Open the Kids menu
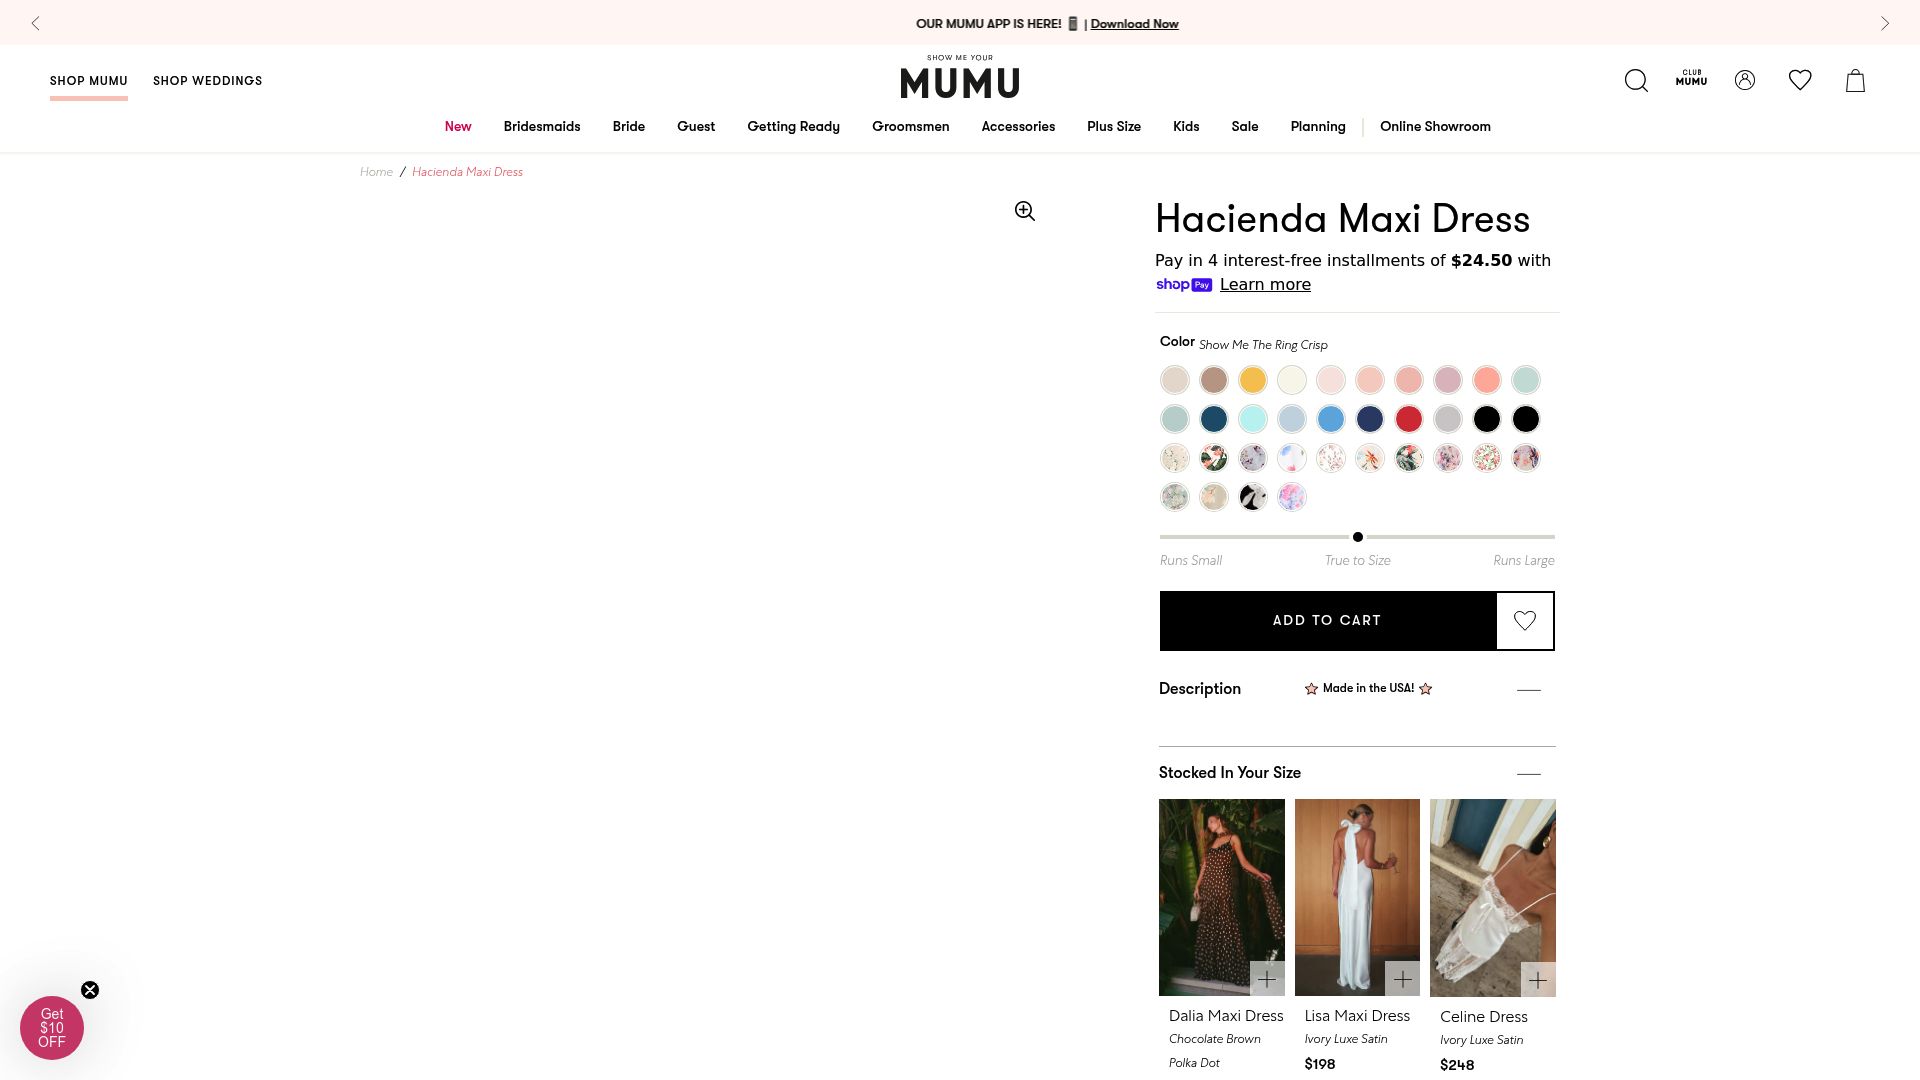This screenshot has height=1080, width=1920. [x=1186, y=127]
